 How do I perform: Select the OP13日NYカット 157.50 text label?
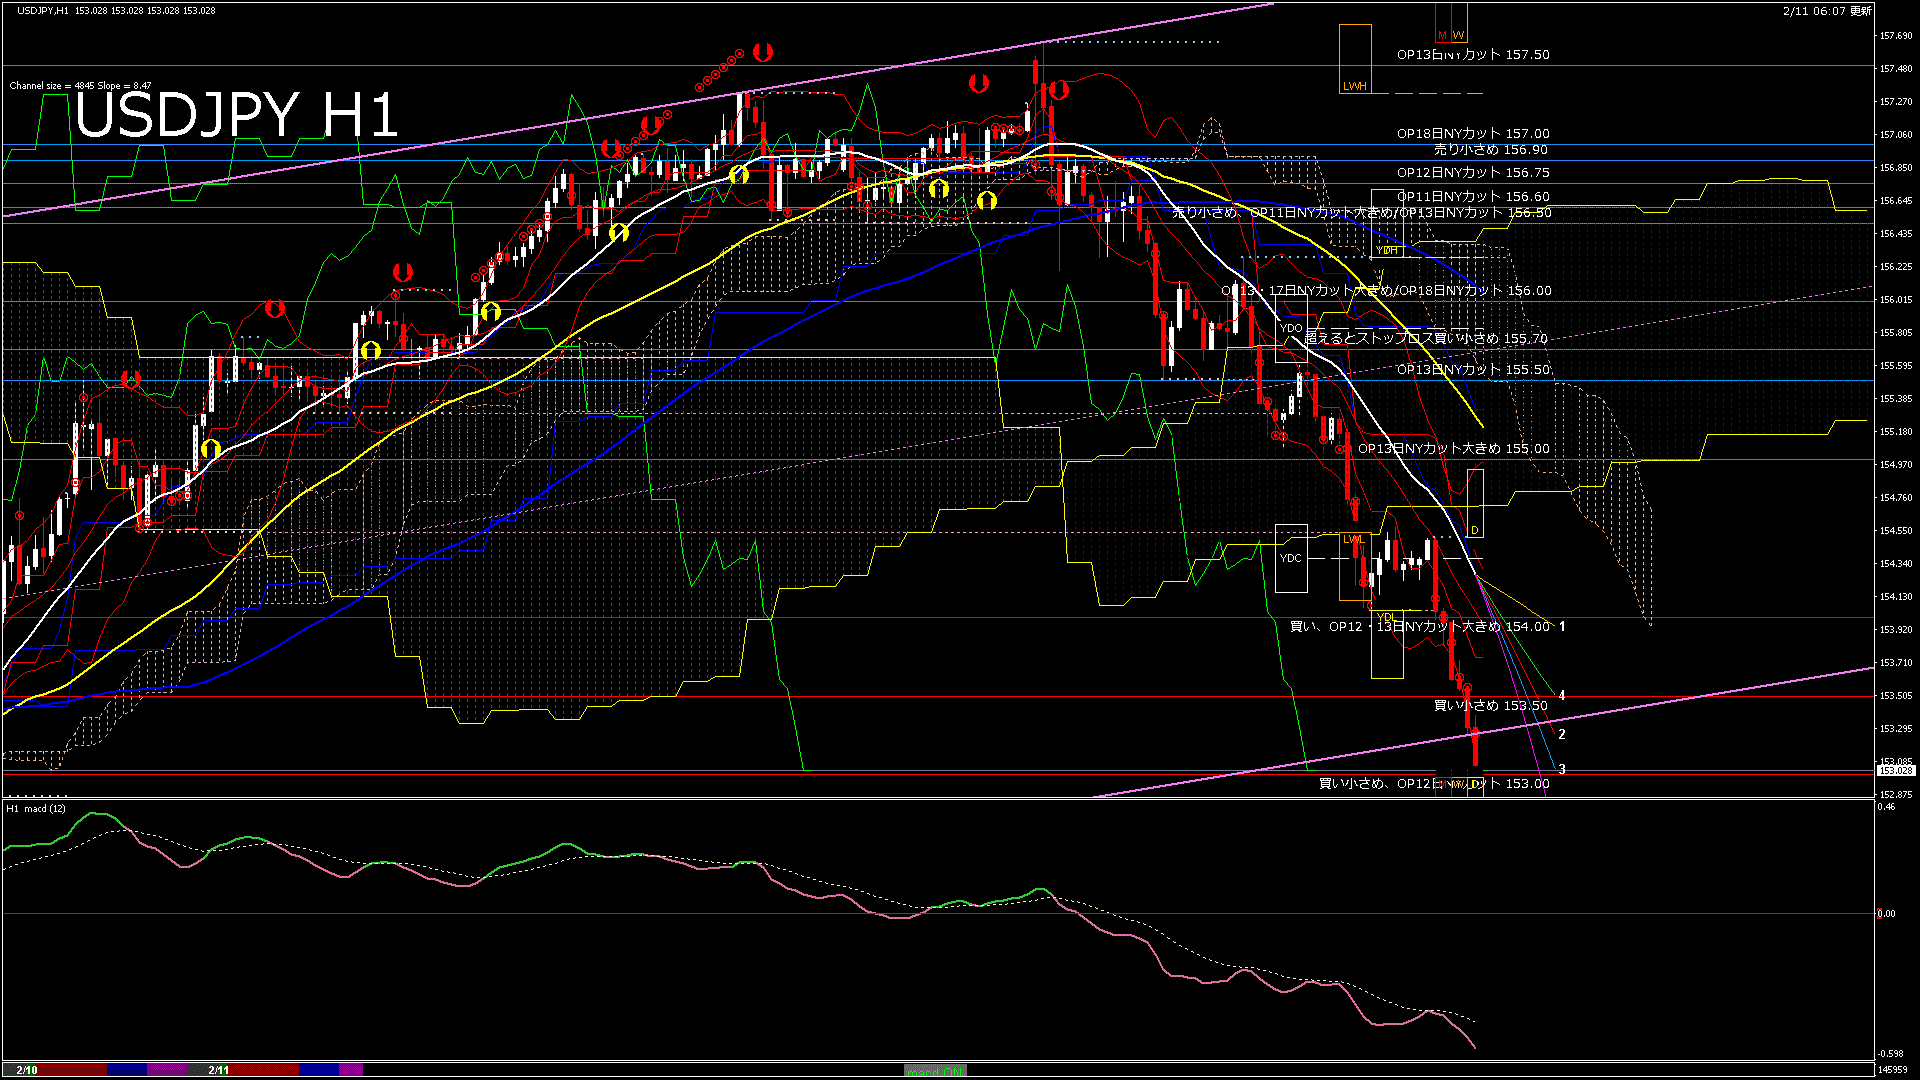pyautogui.click(x=1472, y=55)
